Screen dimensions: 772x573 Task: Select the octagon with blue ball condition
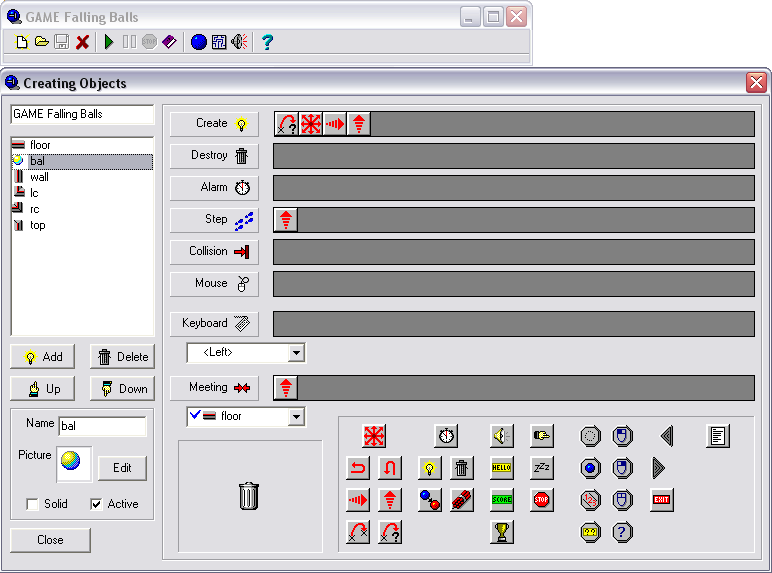tap(590, 468)
